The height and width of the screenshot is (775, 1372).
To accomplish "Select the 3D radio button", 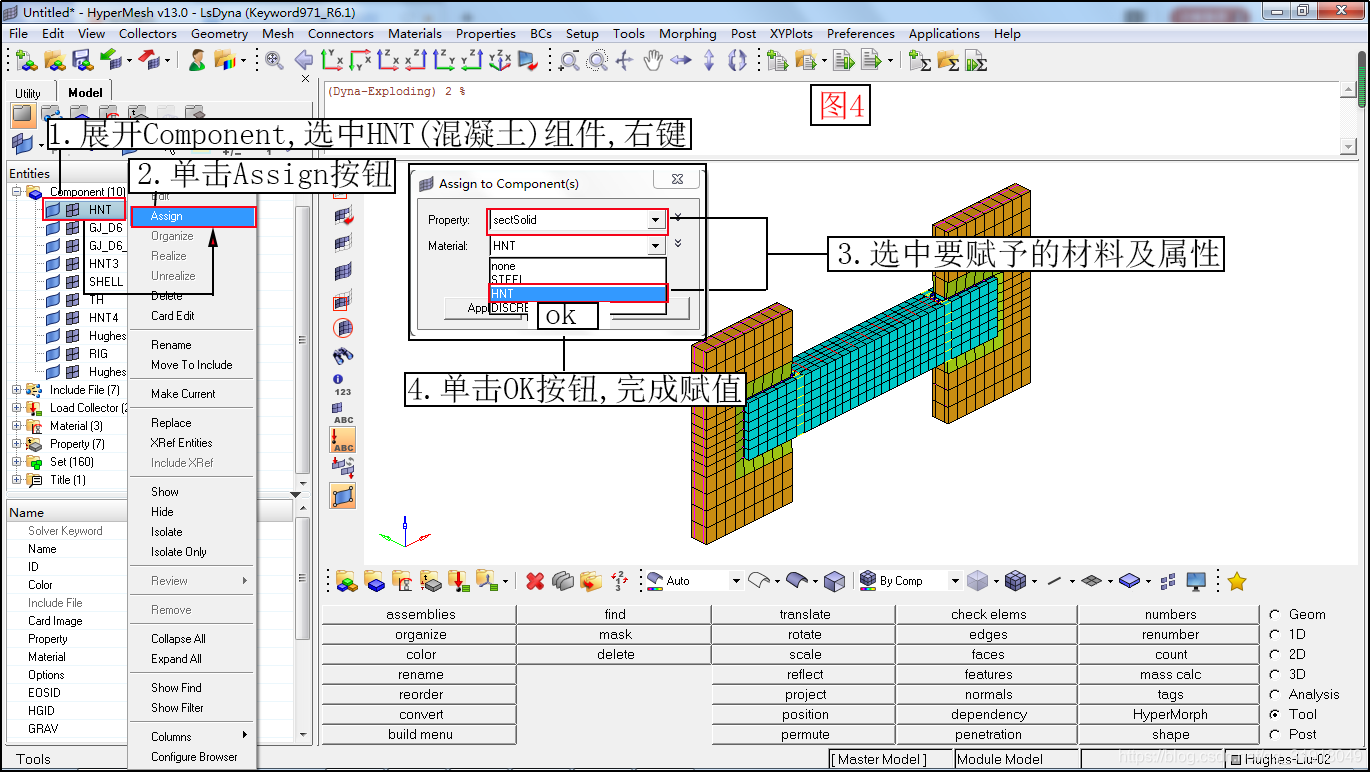I will click(1274, 674).
